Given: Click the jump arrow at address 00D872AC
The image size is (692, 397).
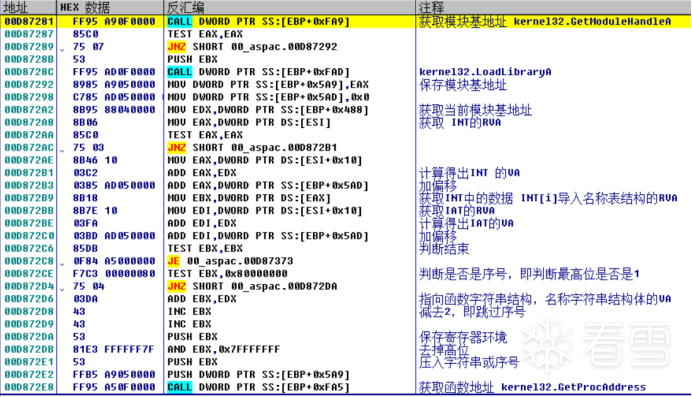Looking at the screenshot, I should point(62,150).
